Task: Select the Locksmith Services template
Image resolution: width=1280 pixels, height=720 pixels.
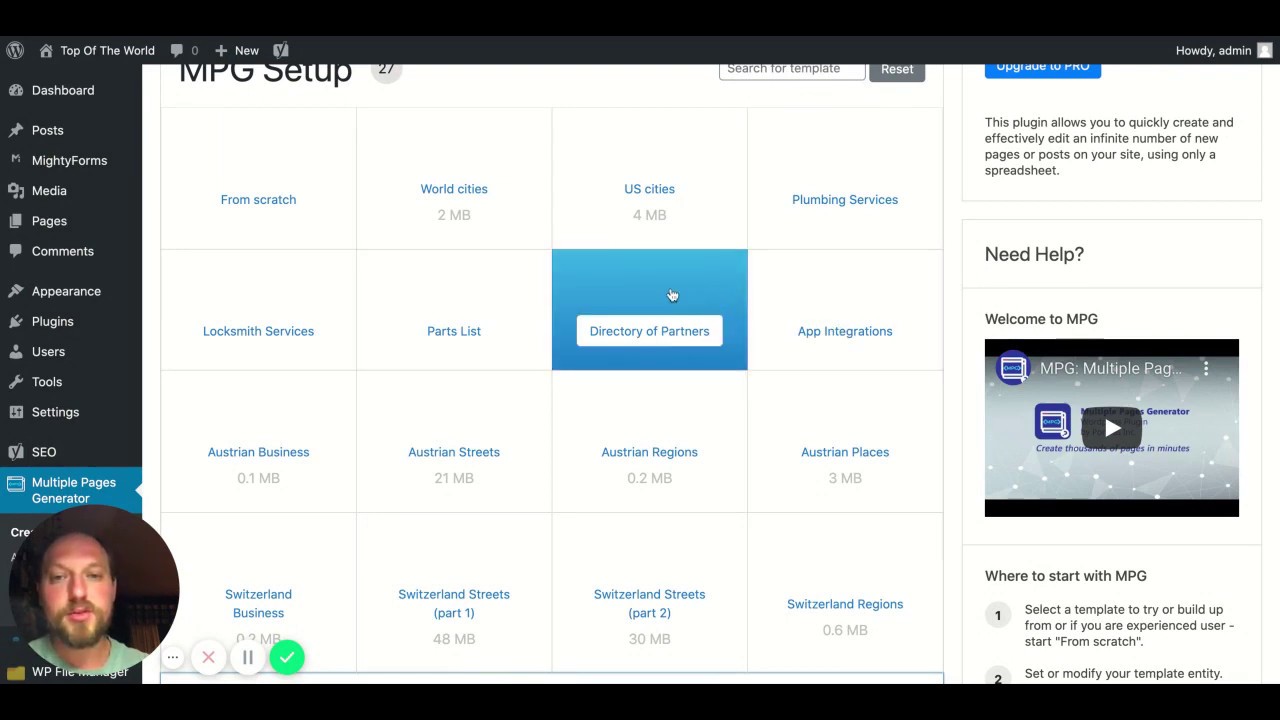Action: [x=258, y=331]
